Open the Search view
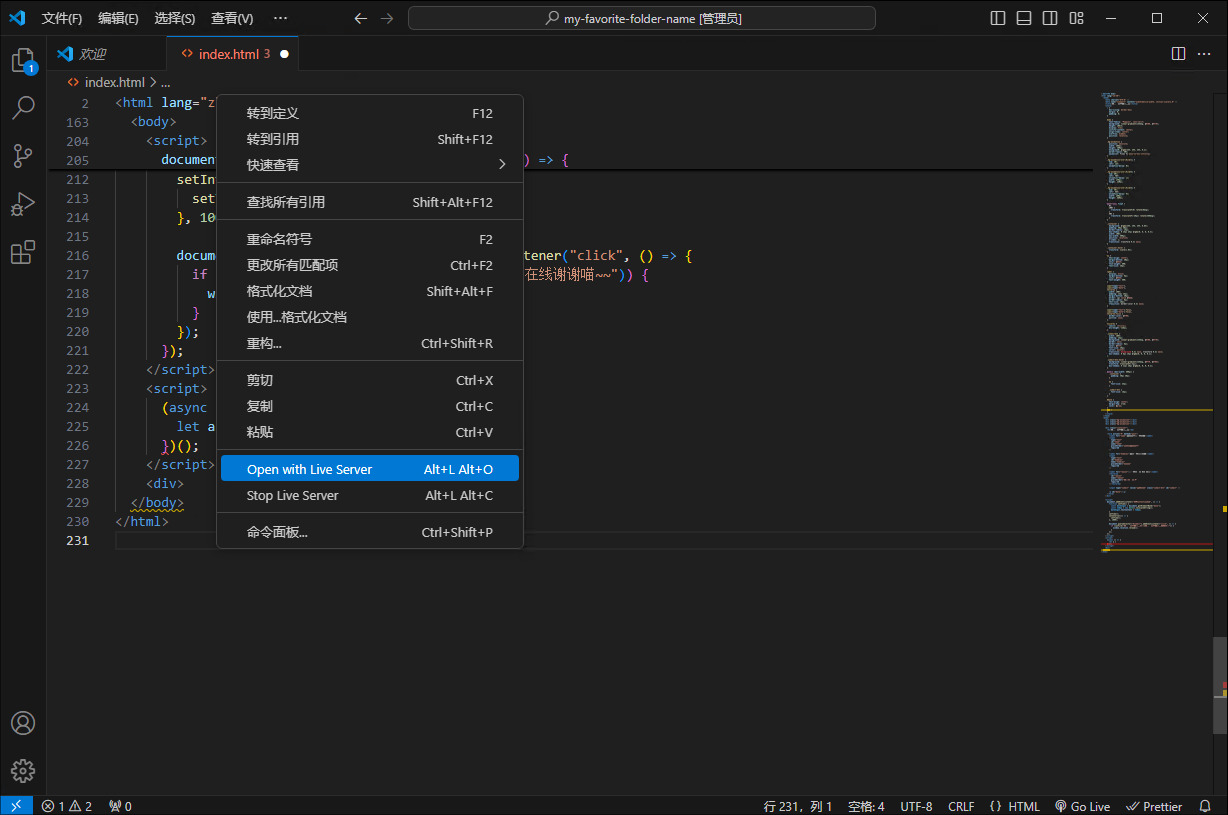1228x815 pixels. click(21, 107)
